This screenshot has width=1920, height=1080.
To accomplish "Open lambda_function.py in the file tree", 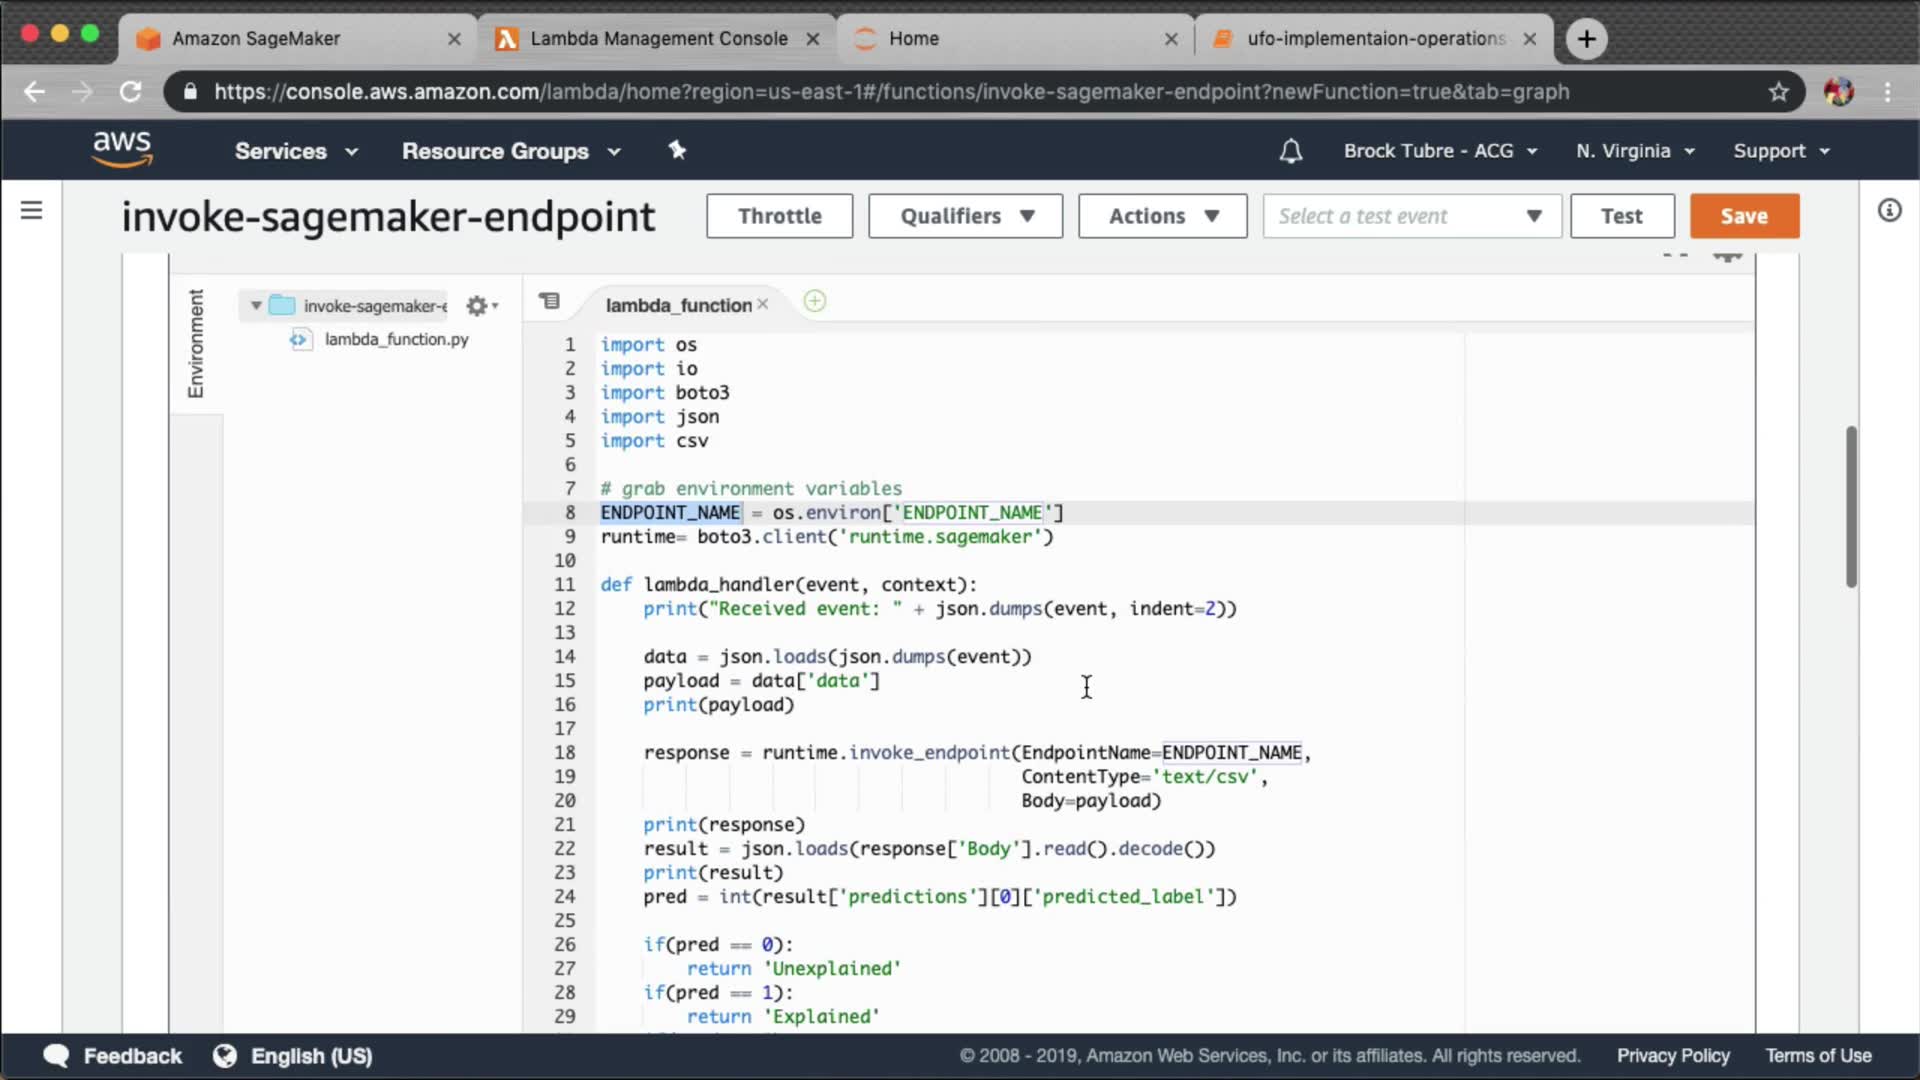I will click(396, 339).
